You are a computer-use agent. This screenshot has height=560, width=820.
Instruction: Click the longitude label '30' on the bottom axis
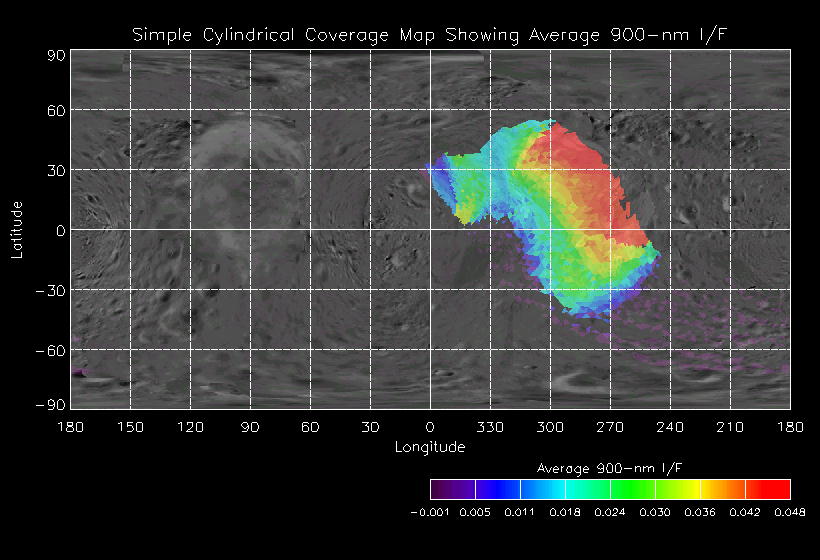pyautogui.click(x=370, y=427)
